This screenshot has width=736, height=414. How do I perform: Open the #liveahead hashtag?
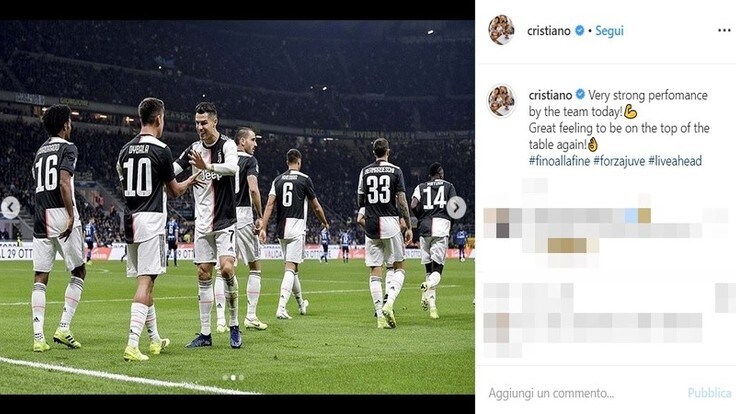675,161
